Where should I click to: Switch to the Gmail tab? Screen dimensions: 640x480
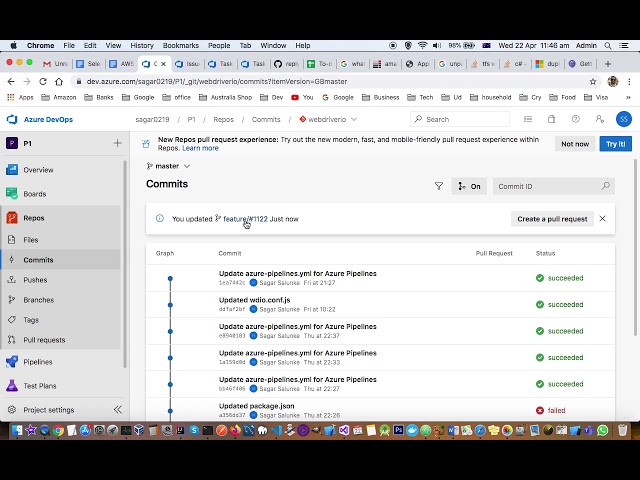(56, 64)
